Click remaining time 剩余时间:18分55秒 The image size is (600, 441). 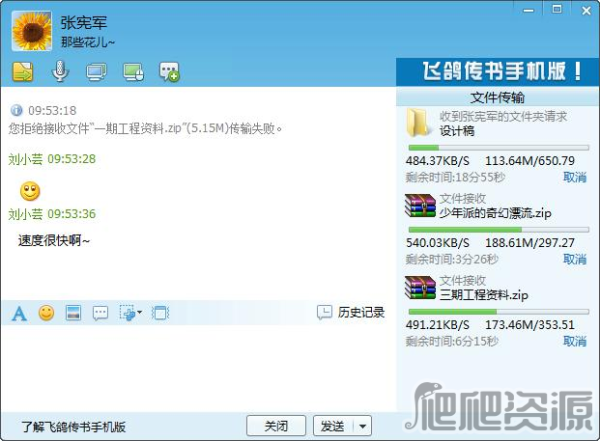(455, 177)
